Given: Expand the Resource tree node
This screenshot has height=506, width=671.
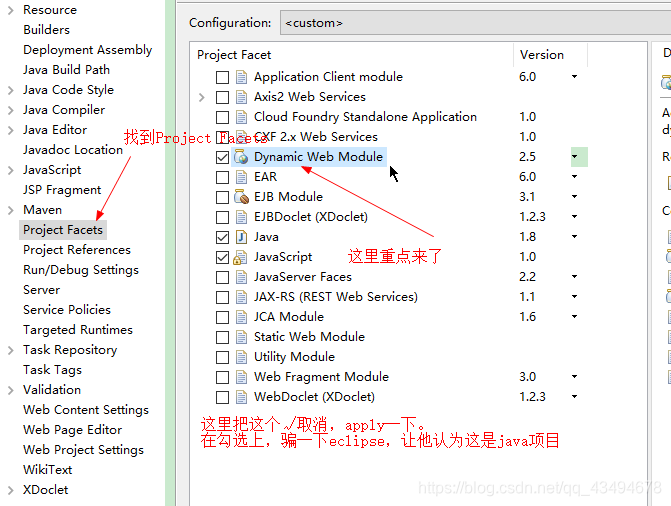Looking at the screenshot, I should [x=11, y=10].
